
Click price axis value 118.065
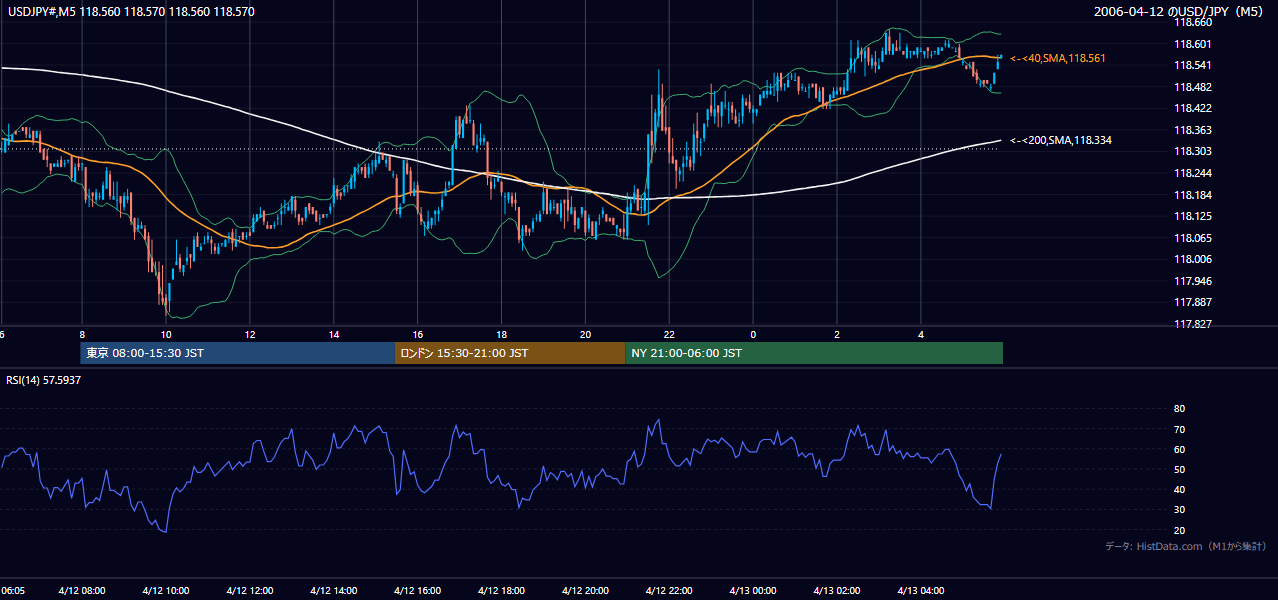click(1192, 238)
